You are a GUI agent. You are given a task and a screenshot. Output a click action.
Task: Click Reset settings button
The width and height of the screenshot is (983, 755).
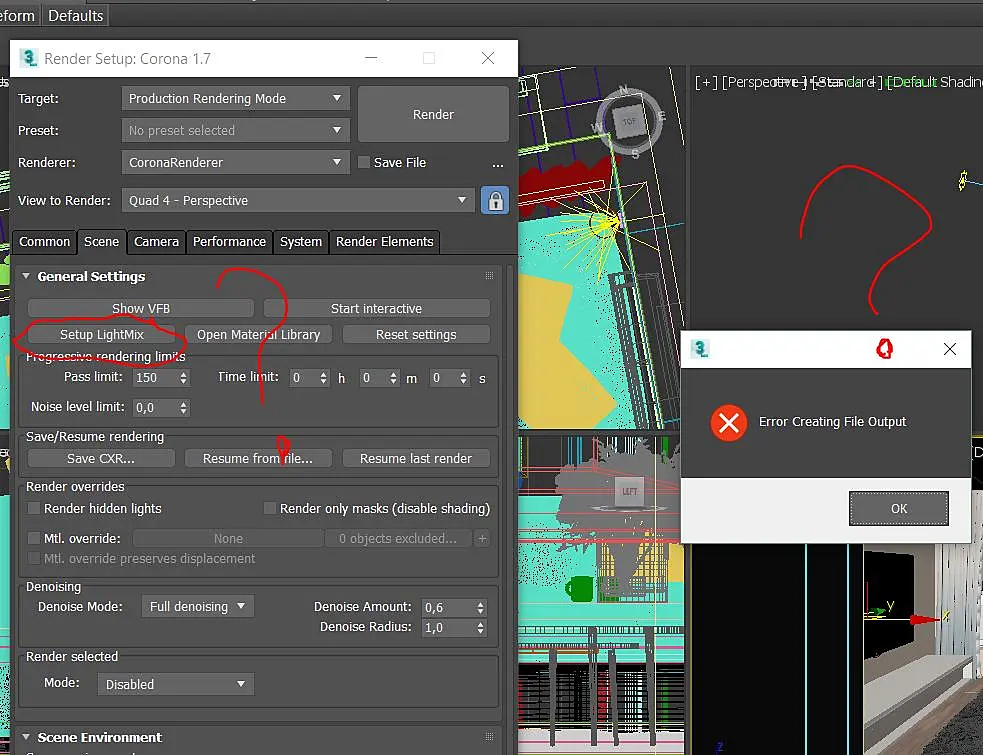point(416,335)
